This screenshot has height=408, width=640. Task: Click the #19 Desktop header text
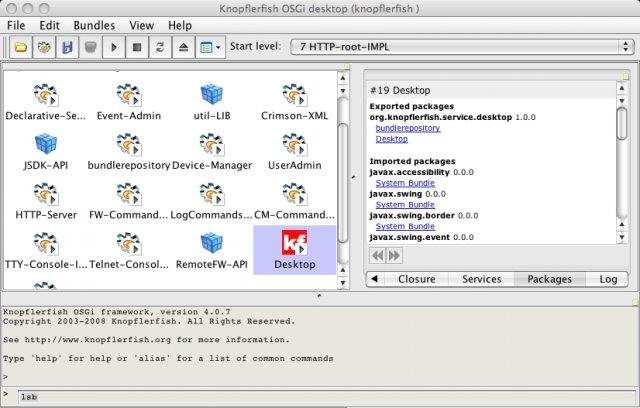400,90
